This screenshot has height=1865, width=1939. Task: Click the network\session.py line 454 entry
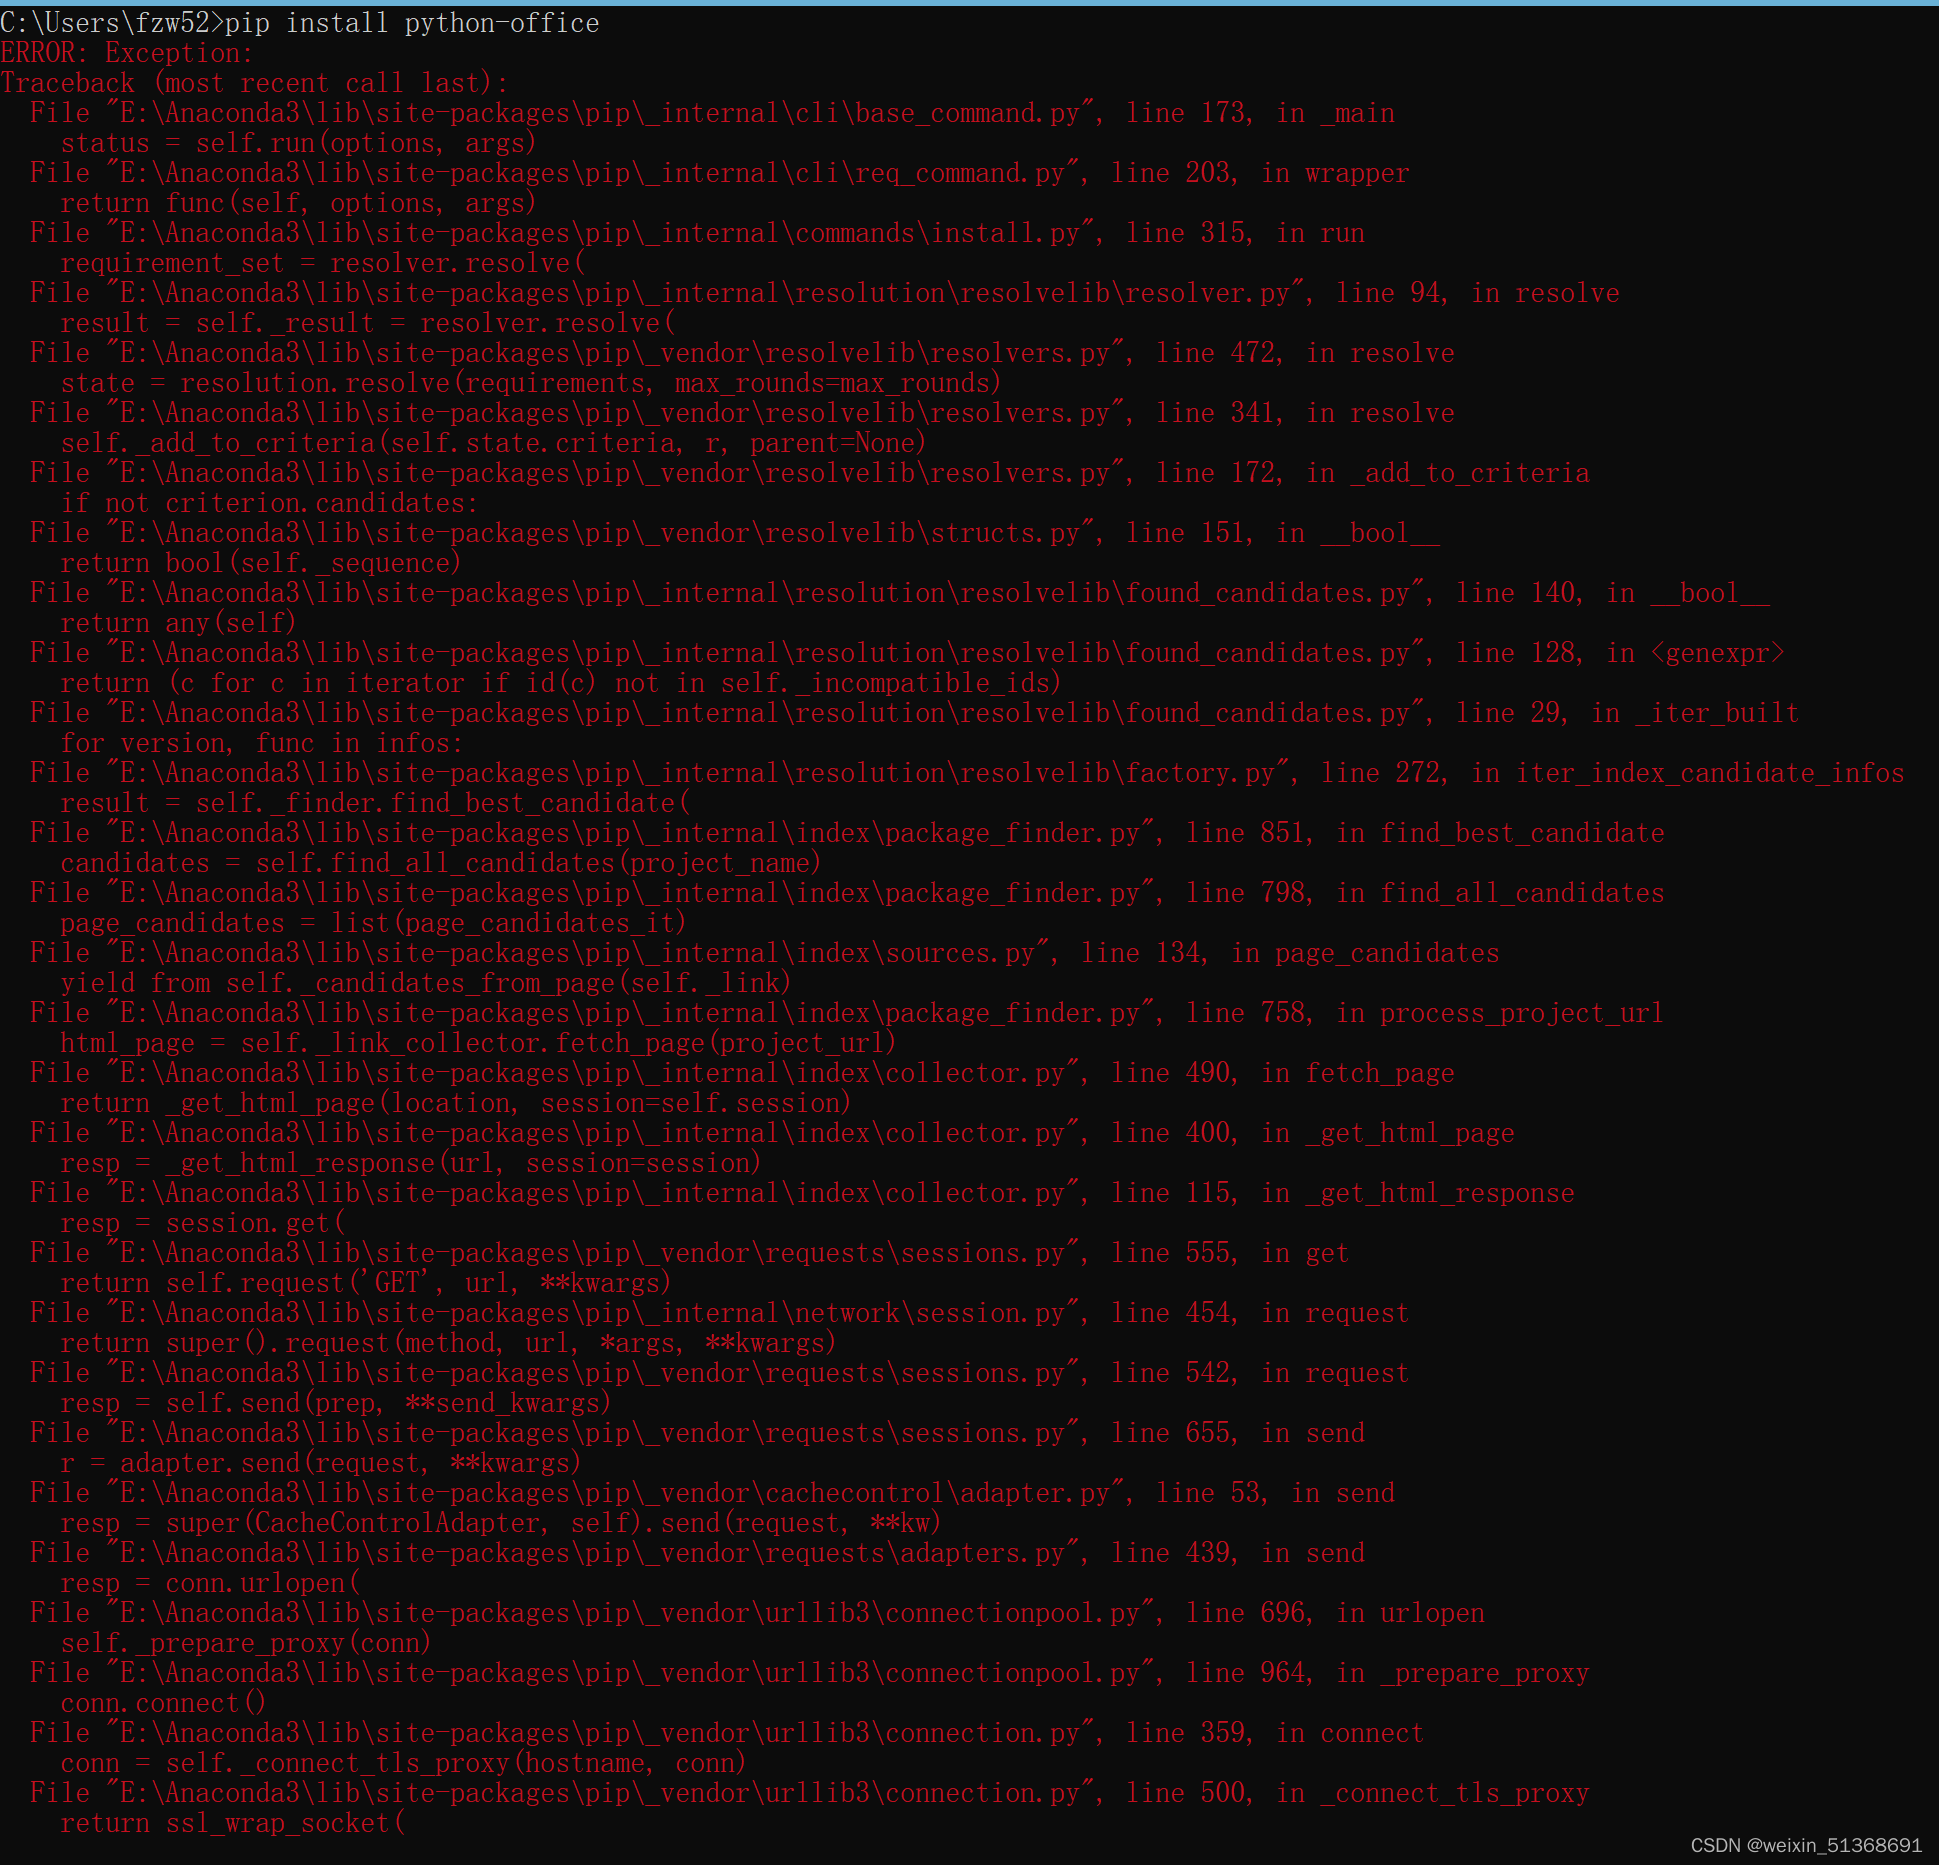718,1313
